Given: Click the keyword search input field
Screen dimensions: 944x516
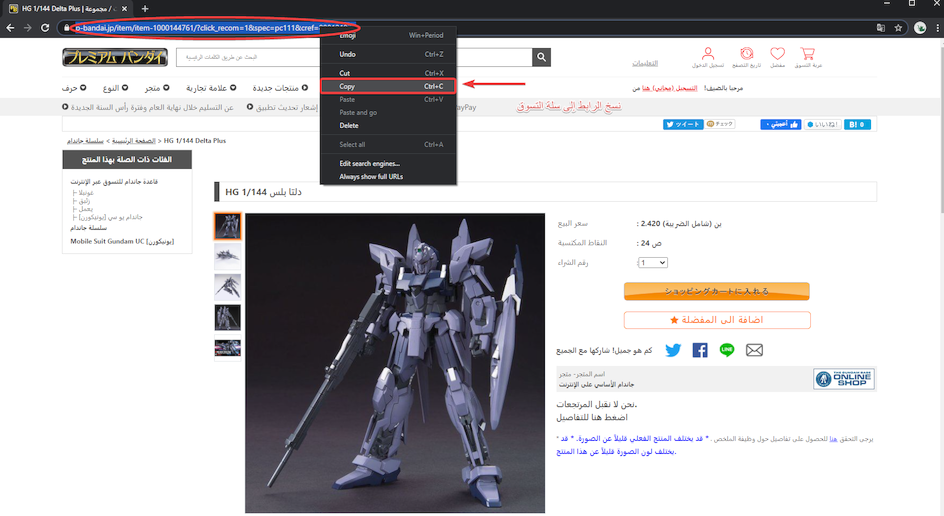Looking at the screenshot, I should pyautogui.click(x=354, y=57).
